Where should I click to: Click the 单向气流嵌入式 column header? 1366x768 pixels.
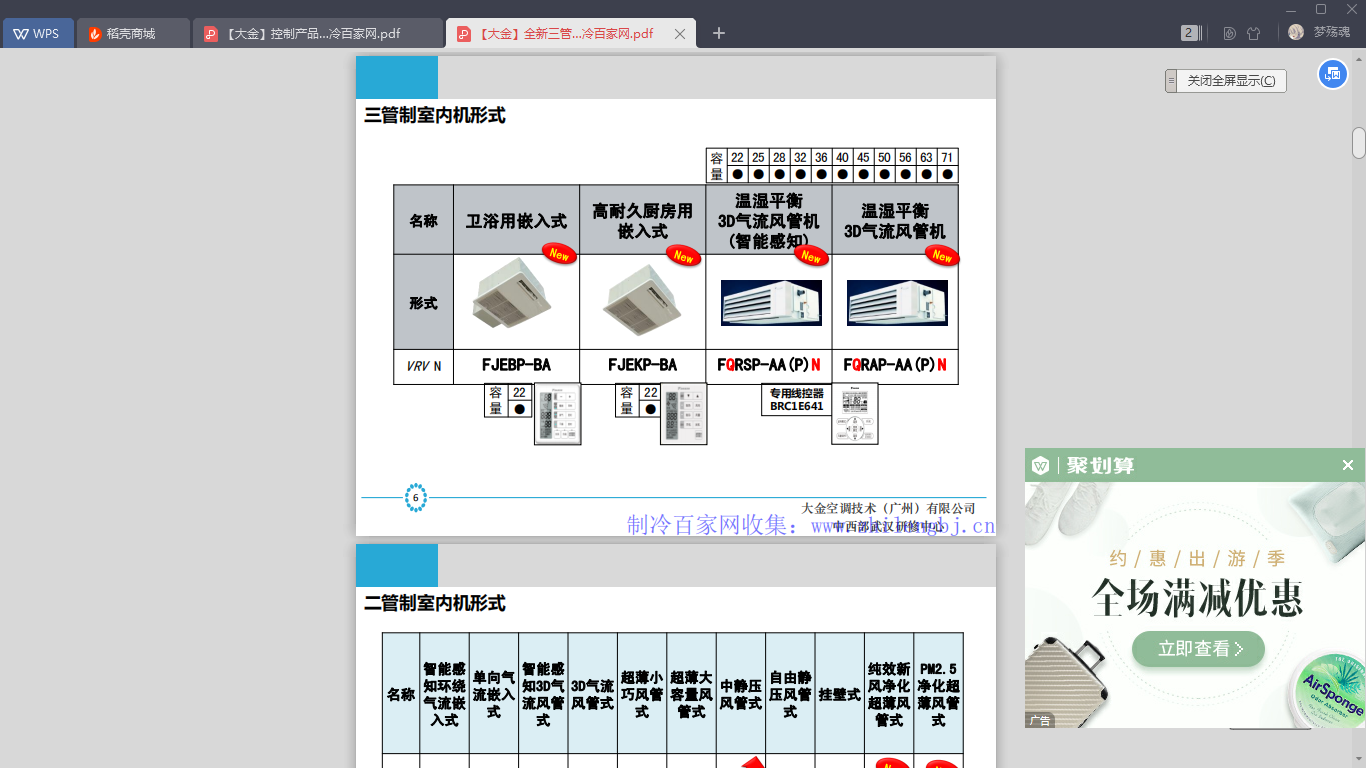(494, 694)
